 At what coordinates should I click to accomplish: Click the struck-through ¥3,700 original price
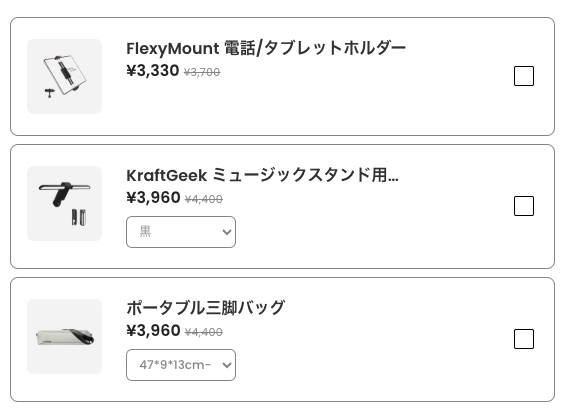202,72
